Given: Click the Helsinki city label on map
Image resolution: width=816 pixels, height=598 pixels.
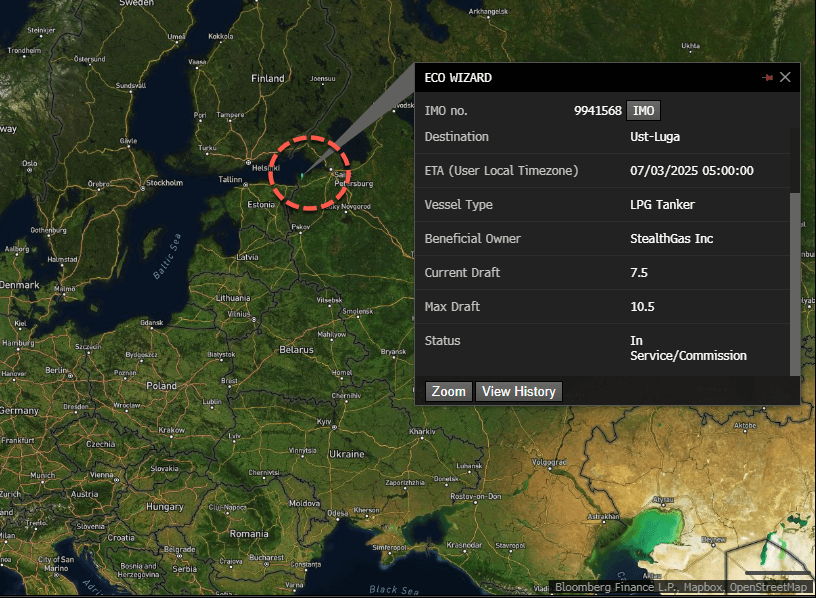Looking at the screenshot, I should tap(265, 168).
